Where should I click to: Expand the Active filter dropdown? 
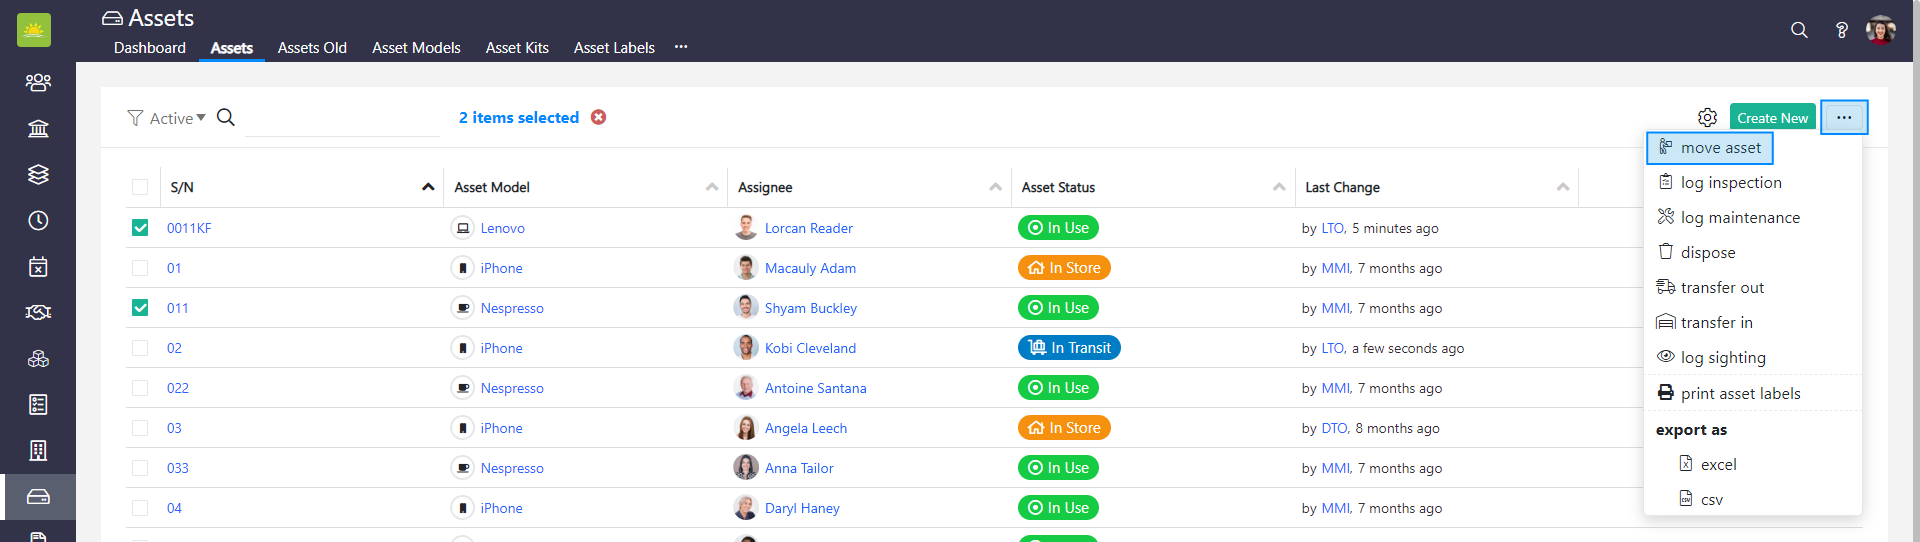pyautogui.click(x=167, y=118)
